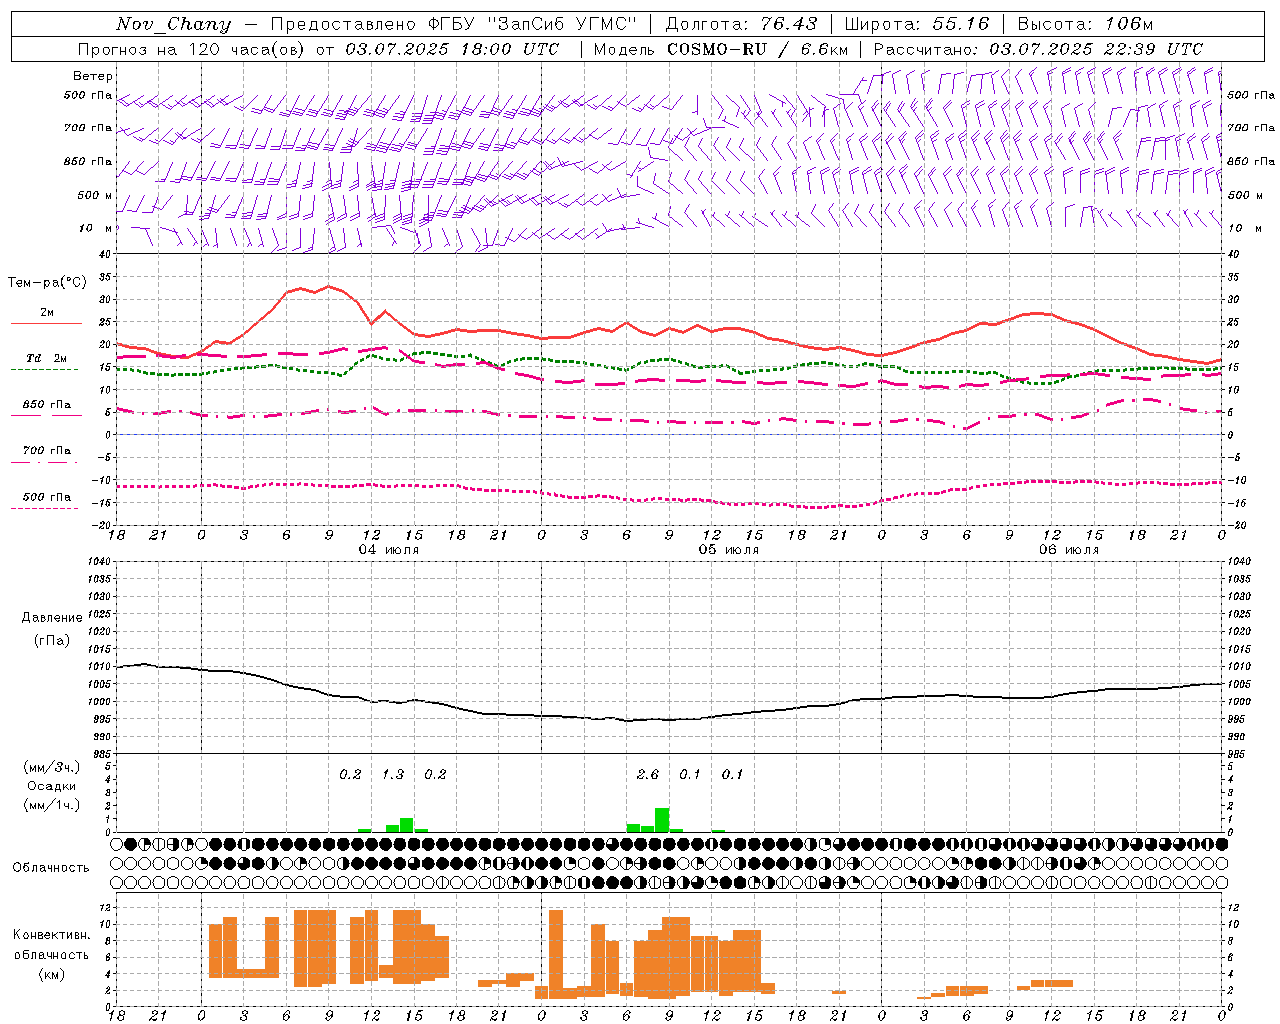The image size is (1280, 1024).
Task: Click 'Рассчитано: 03.07.2025 22:39 UTC' text
Action: pyautogui.click(x=1038, y=49)
